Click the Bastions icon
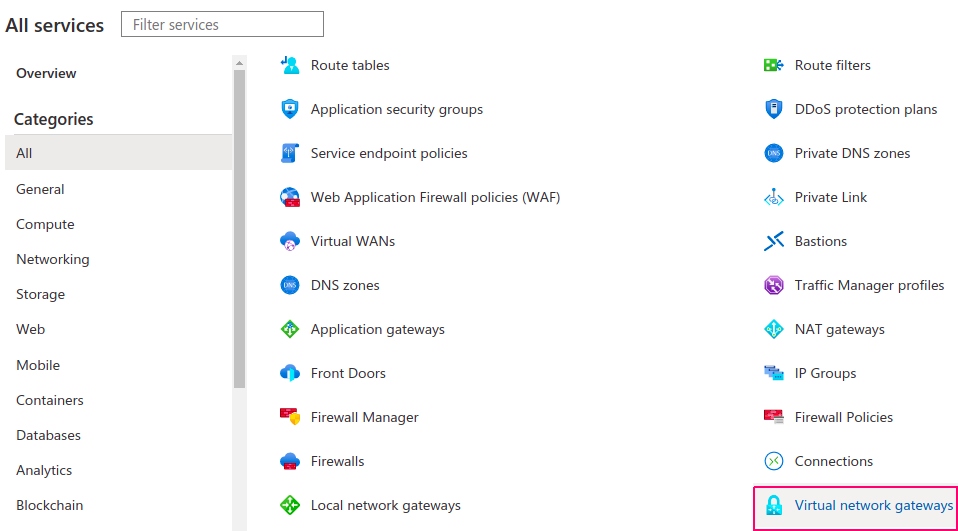Image resolution: width=958 pixels, height=531 pixels. [774, 241]
